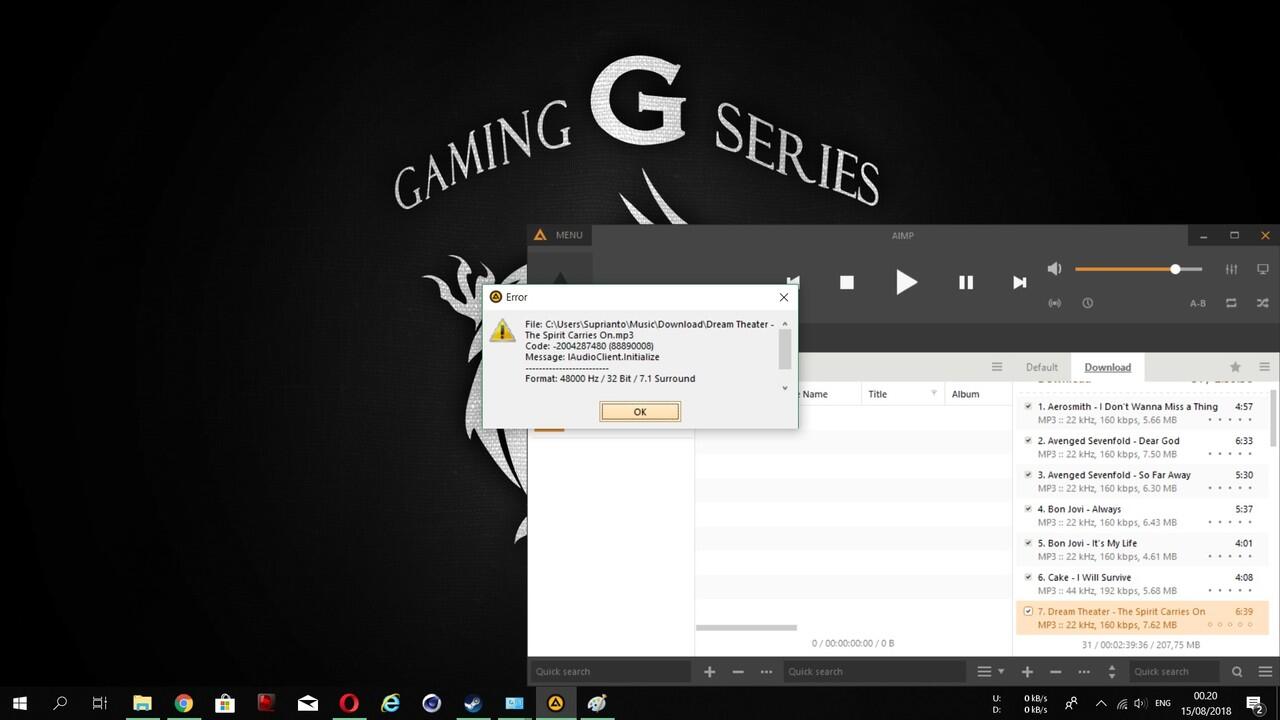Remove files from playlist with minus icon
Screen dimensions: 1280x720
pyautogui.click(x=1055, y=672)
